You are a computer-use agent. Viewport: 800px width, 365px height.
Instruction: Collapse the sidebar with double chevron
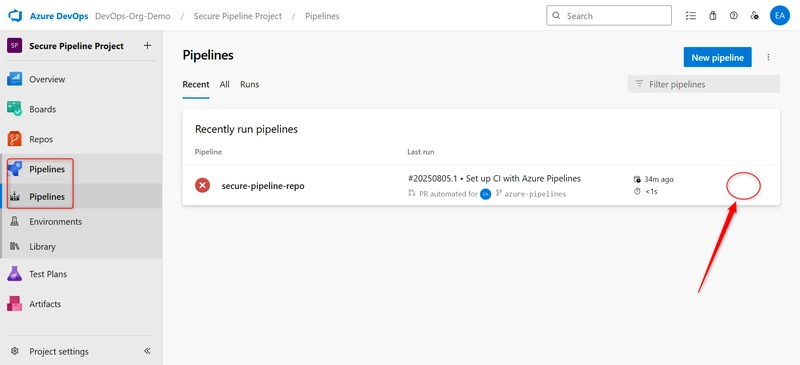coord(147,351)
